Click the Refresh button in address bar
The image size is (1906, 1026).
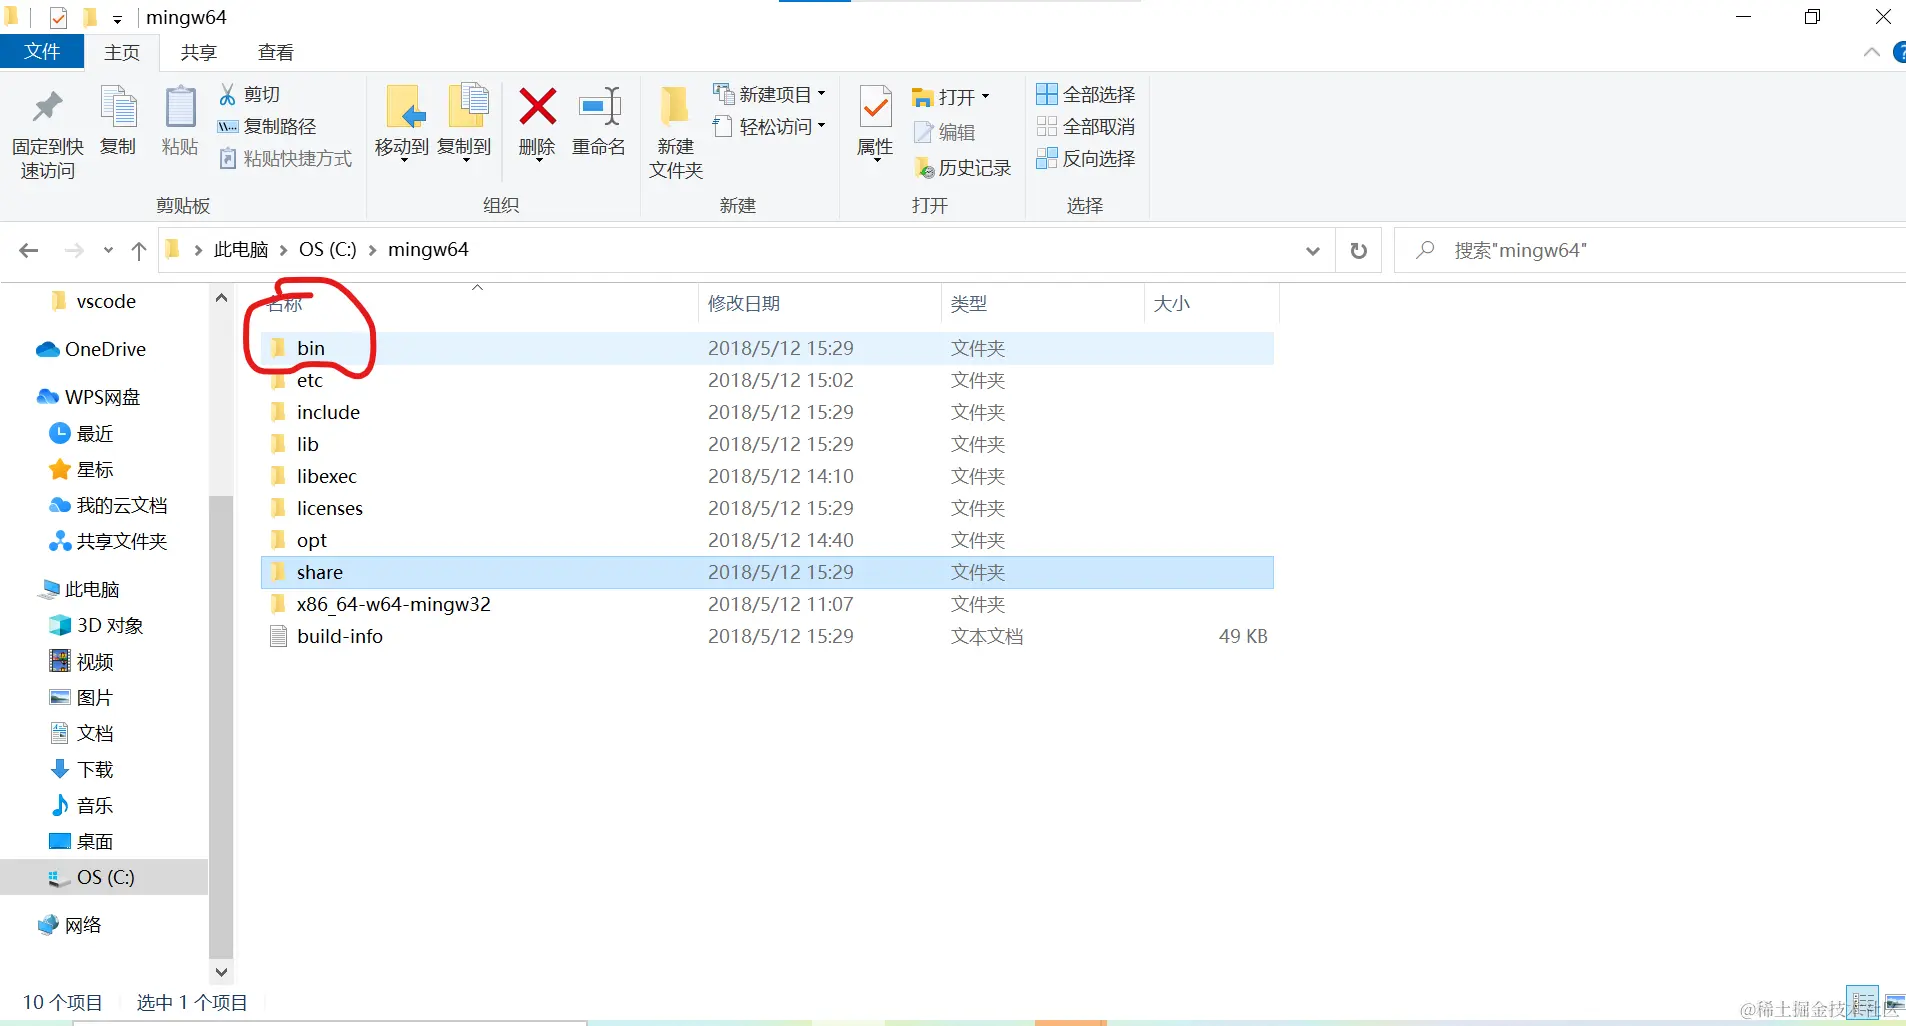tap(1358, 250)
